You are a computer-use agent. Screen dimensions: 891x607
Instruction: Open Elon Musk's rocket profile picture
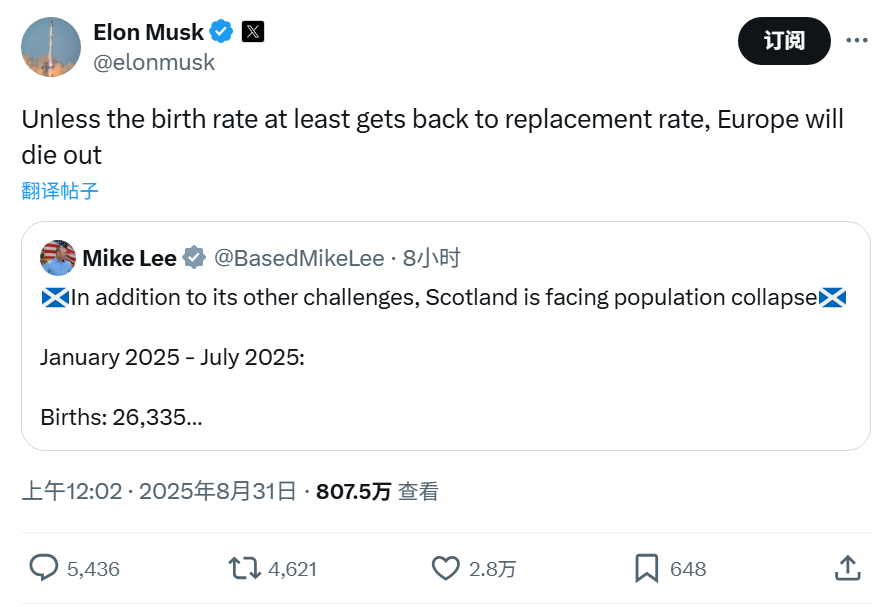tap(51, 47)
